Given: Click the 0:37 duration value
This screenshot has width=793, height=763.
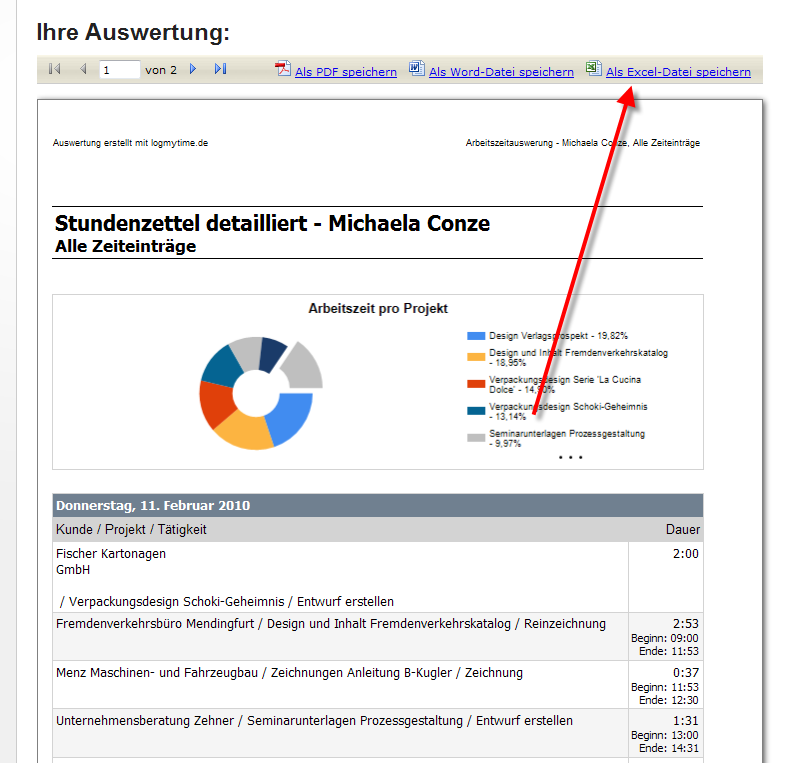Looking at the screenshot, I should click(x=686, y=672).
